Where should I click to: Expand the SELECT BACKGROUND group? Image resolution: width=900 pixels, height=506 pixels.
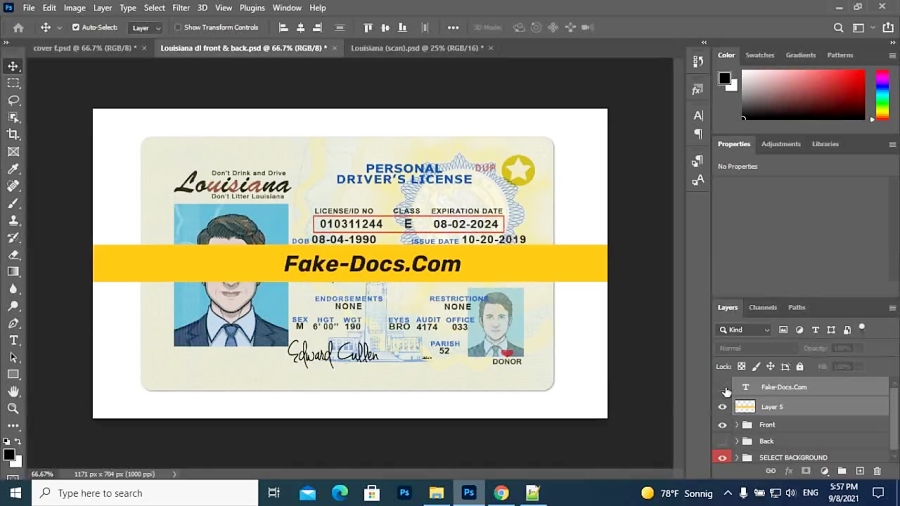click(x=737, y=458)
